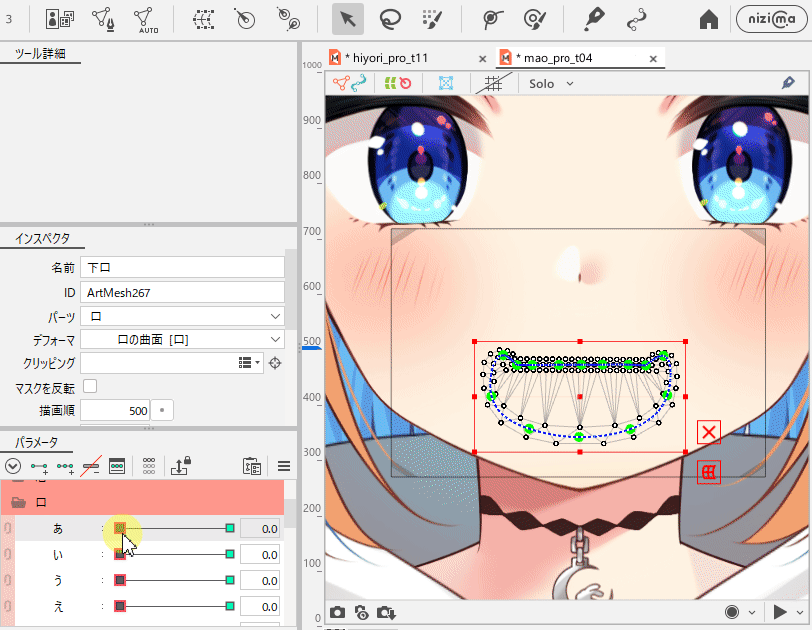812x630 pixels.
Task: Select the arrow selection tool
Action: pos(348,18)
